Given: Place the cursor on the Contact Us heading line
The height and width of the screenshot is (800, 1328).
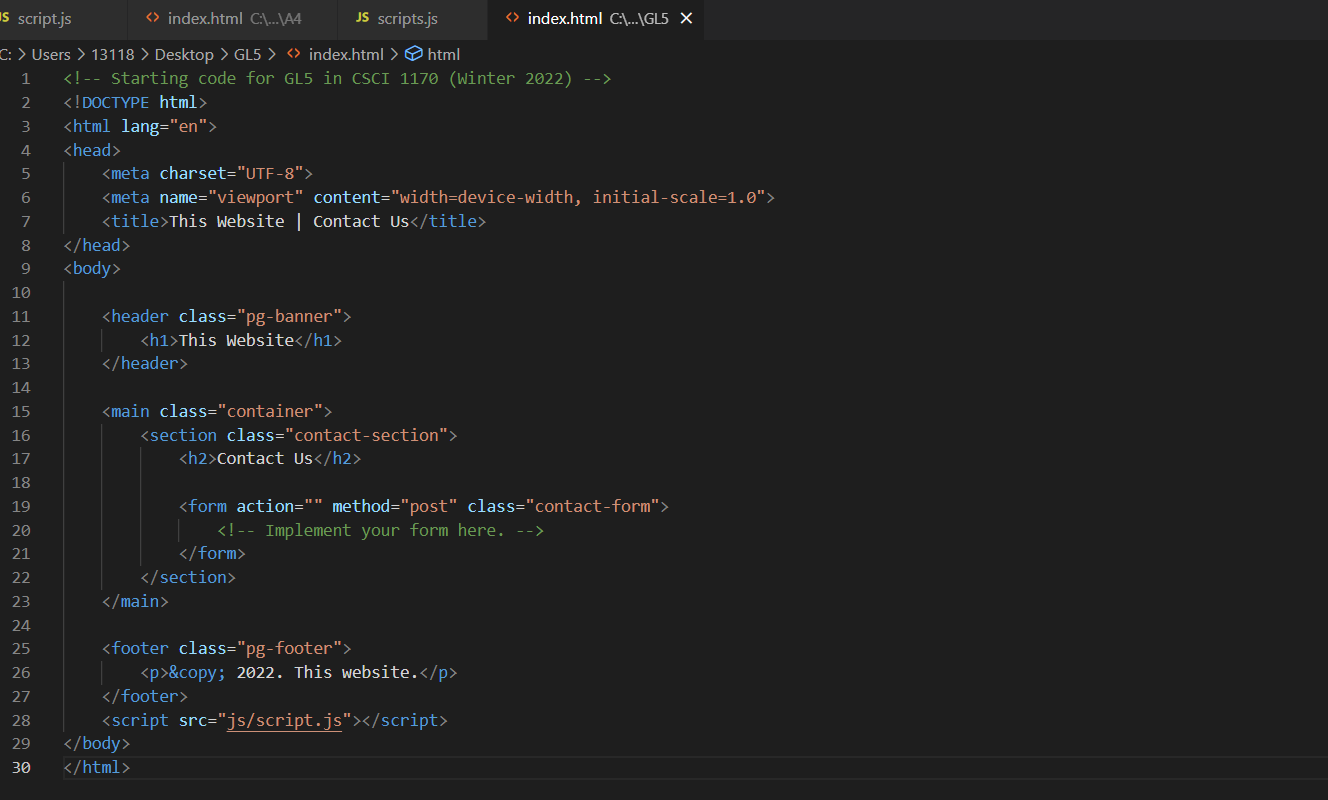Looking at the screenshot, I should [266, 458].
